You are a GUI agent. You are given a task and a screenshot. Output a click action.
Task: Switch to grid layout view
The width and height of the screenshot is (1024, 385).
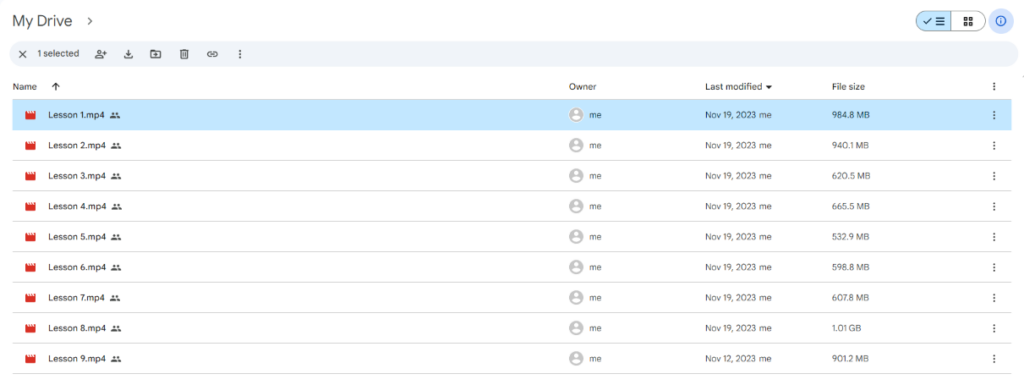[968, 22]
